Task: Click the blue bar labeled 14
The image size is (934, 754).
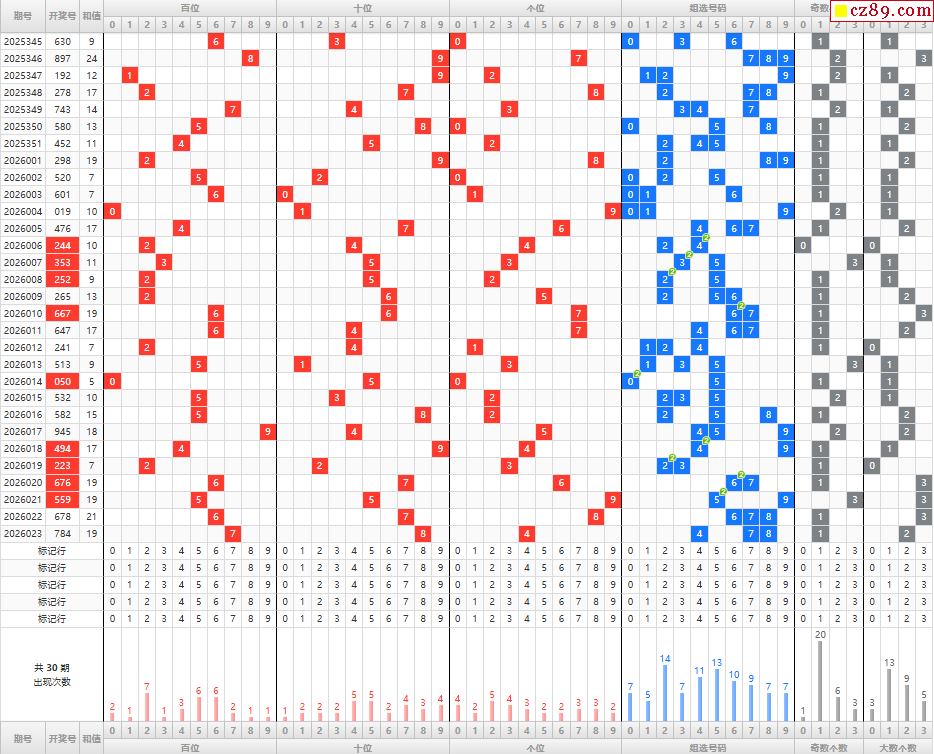Action: click(x=665, y=692)
